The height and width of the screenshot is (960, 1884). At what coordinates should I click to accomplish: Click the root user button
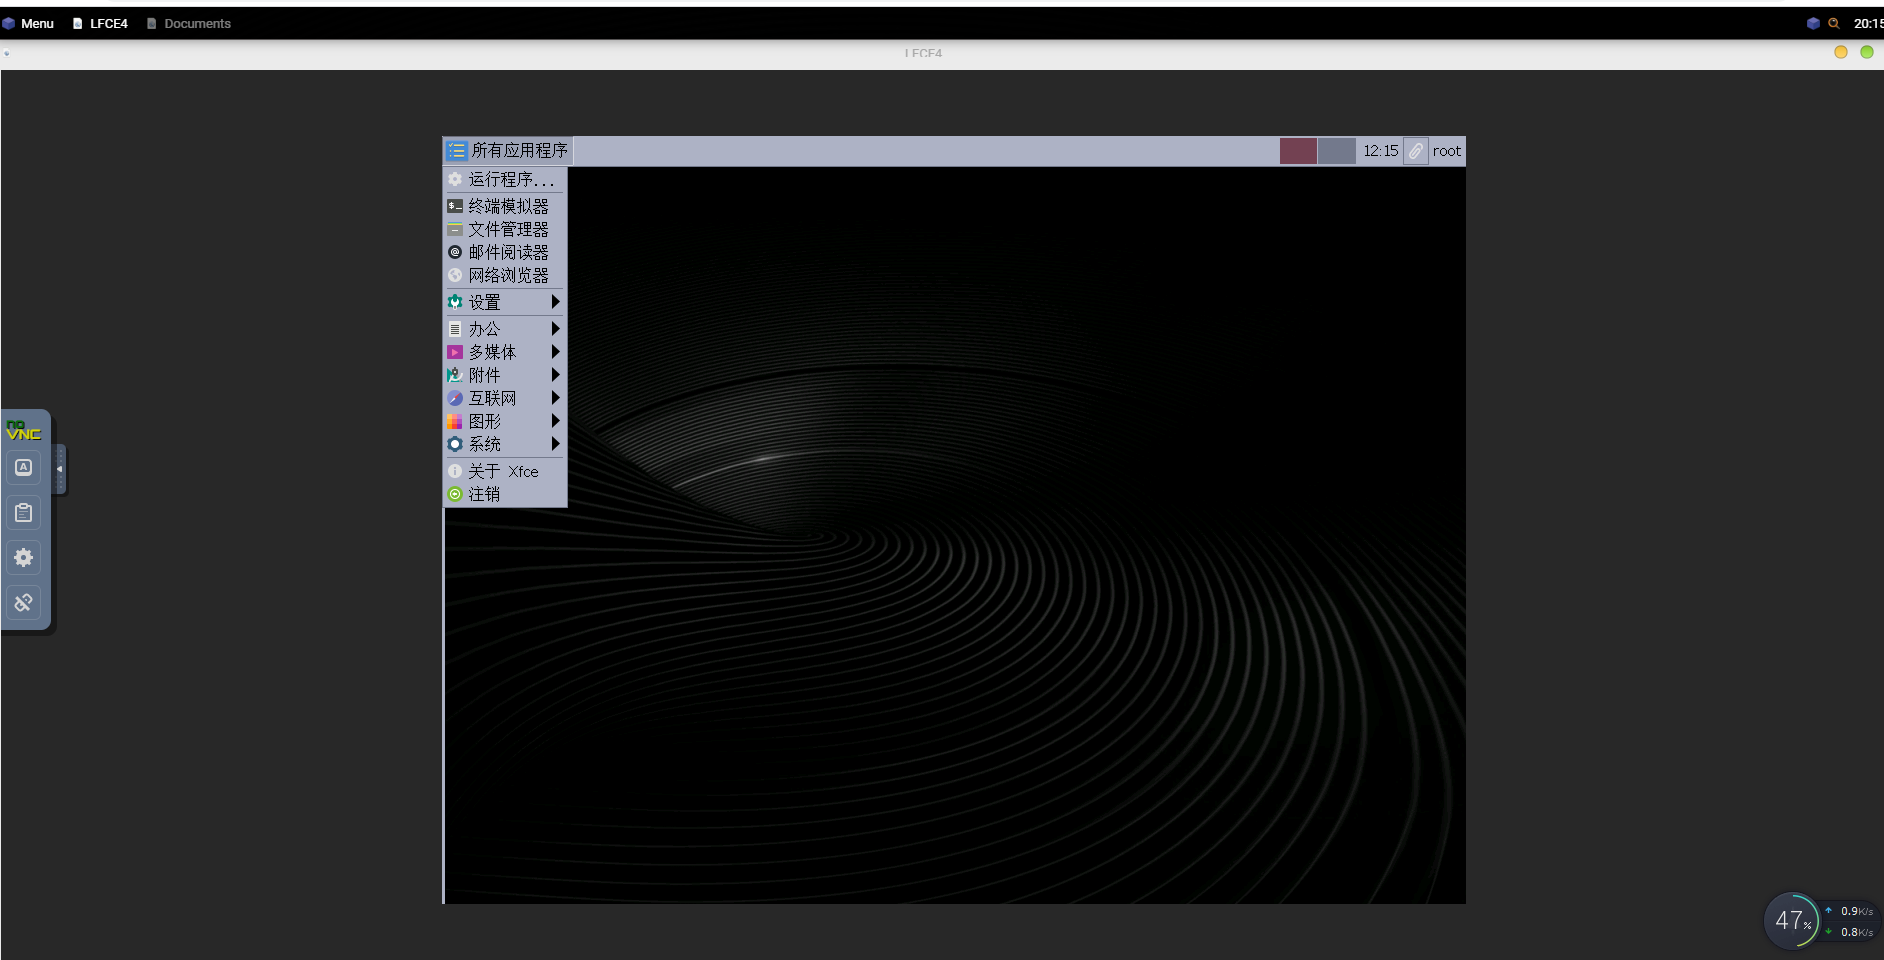(1446, 151)
